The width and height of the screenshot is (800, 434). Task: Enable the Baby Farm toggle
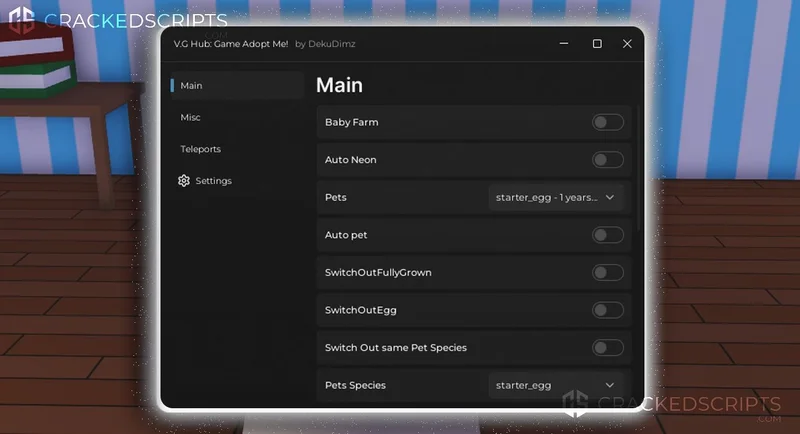tap(607, 122)
